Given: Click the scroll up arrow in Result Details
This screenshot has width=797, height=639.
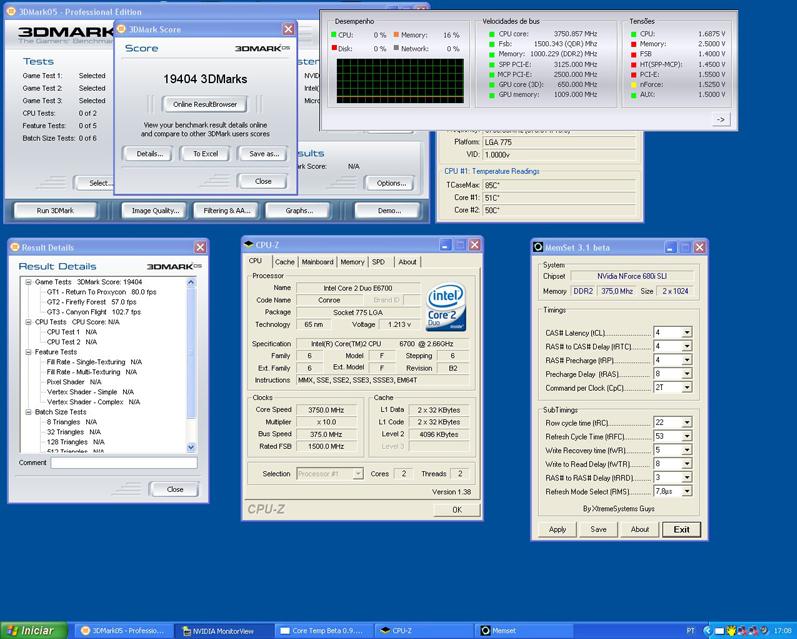Looking at the screenshot, I should (191, 282).
